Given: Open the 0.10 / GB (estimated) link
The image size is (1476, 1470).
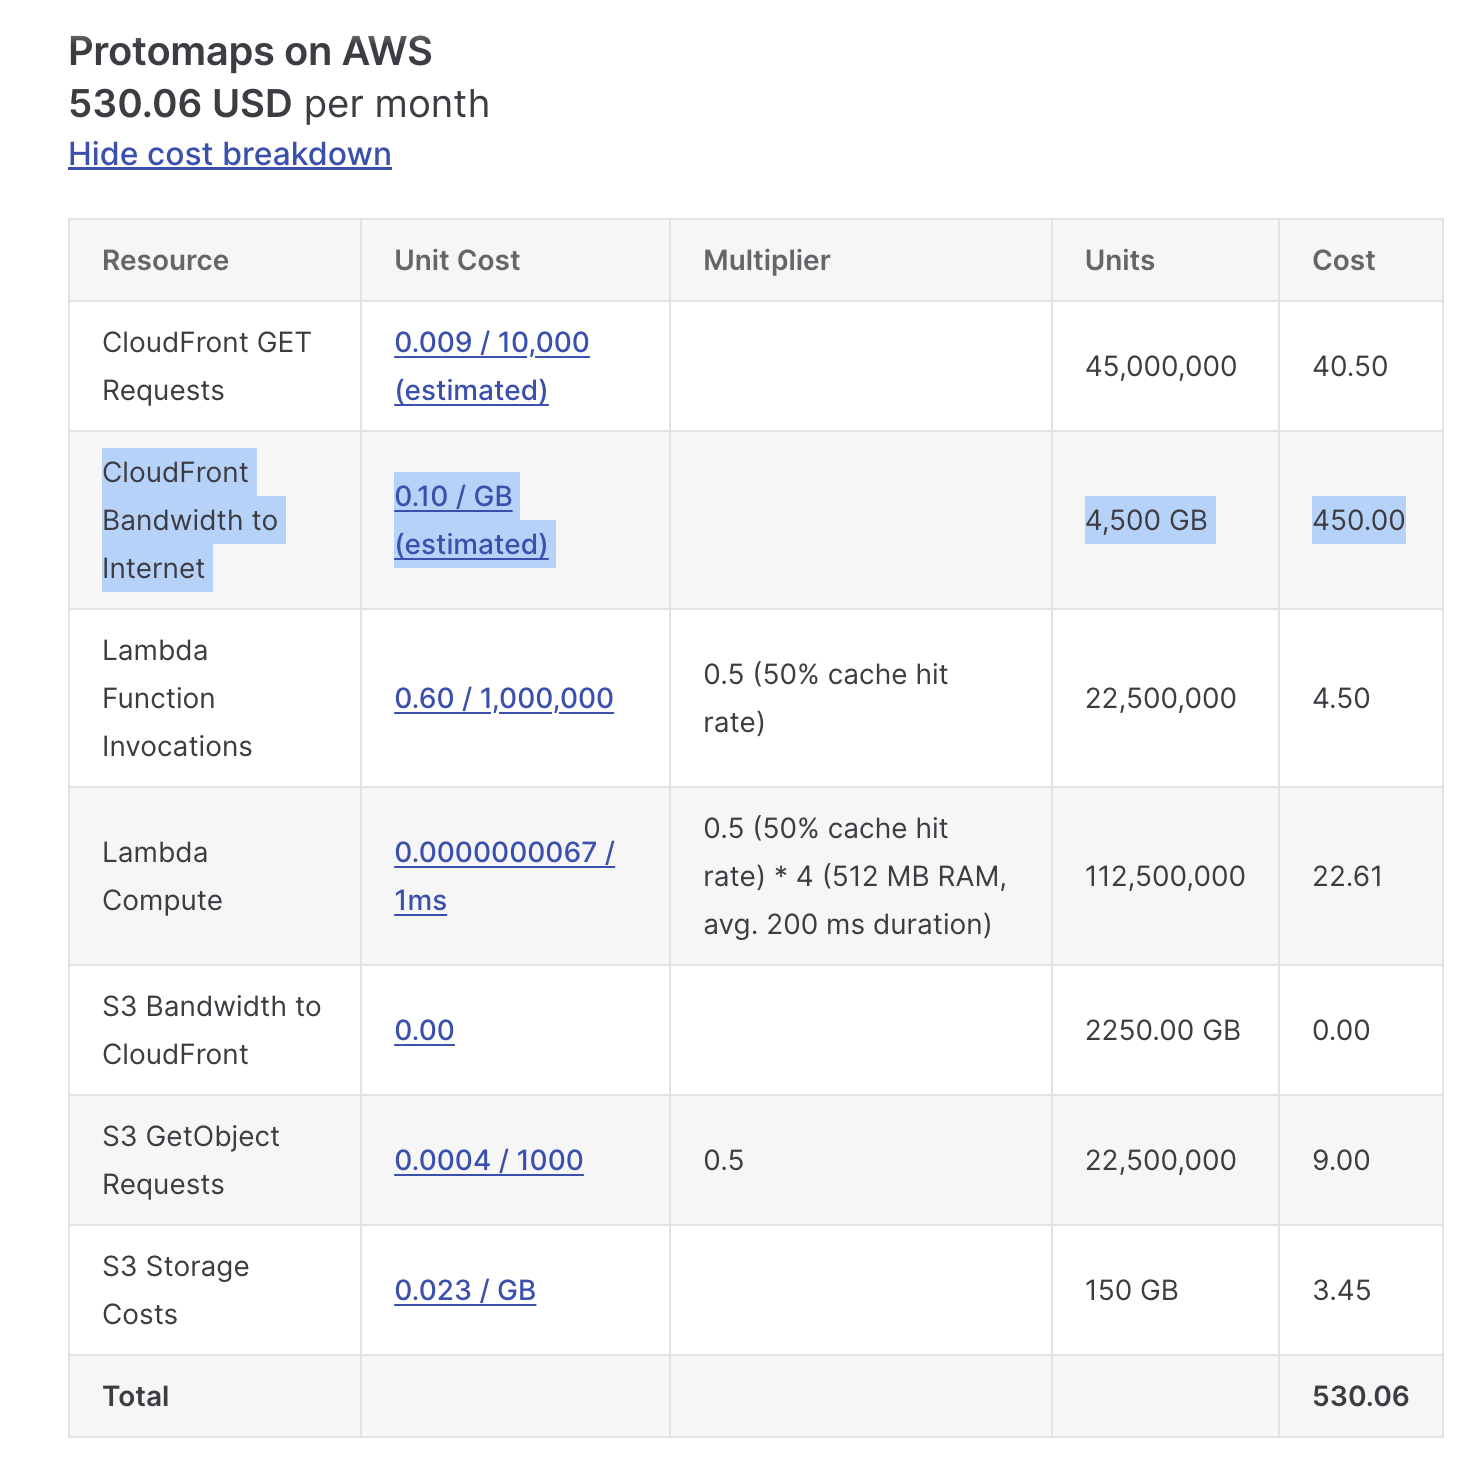Looking at the screenshot, I should 471,520.
